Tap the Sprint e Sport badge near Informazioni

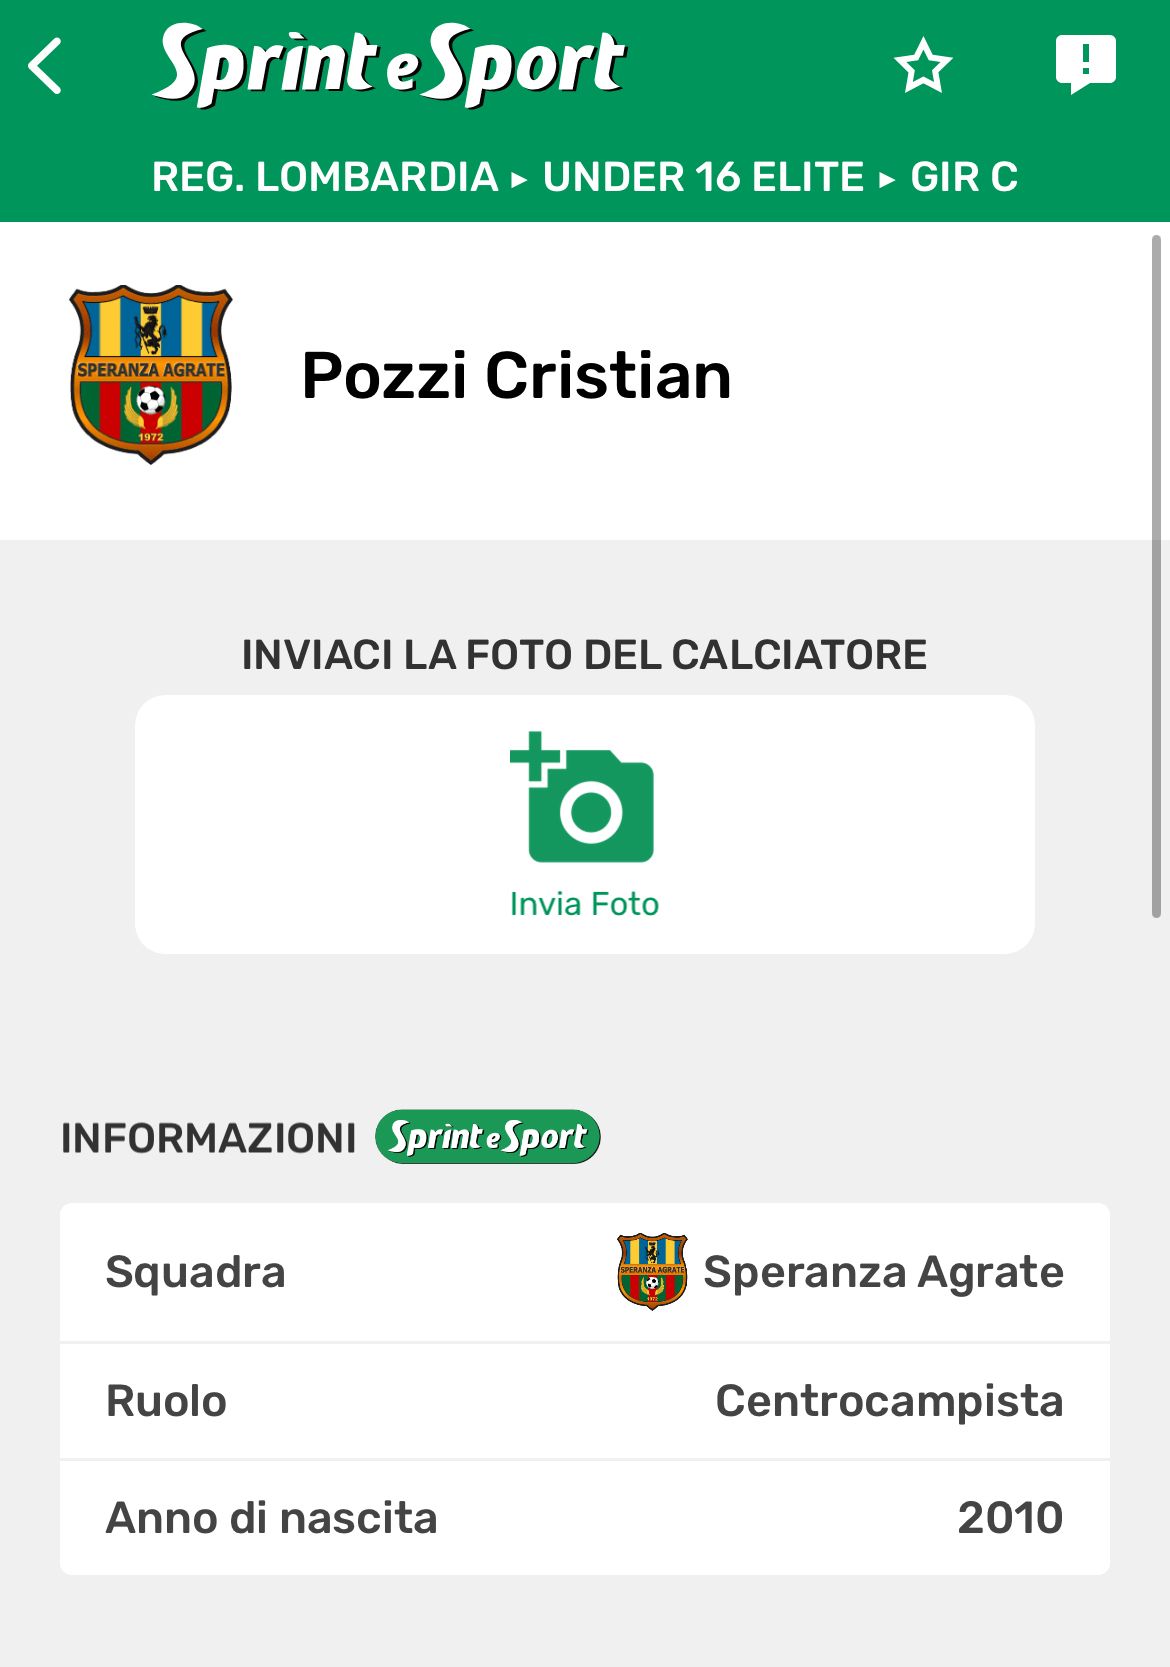tap(487, 1137)
